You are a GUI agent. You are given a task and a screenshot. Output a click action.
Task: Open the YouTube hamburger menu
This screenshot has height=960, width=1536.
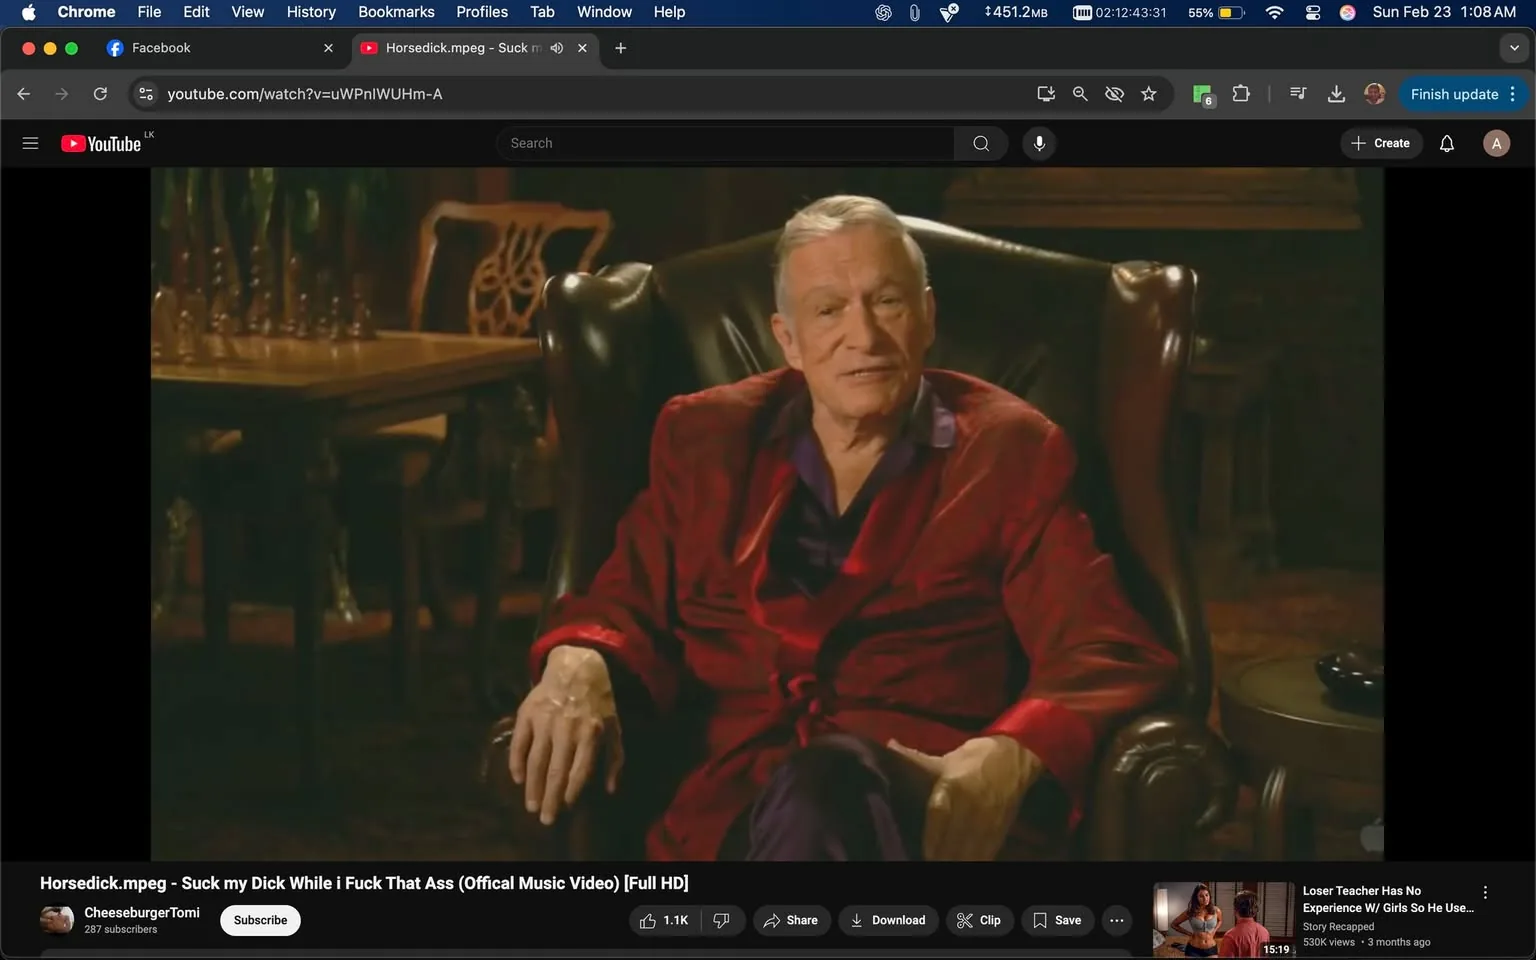click(30, 142)
